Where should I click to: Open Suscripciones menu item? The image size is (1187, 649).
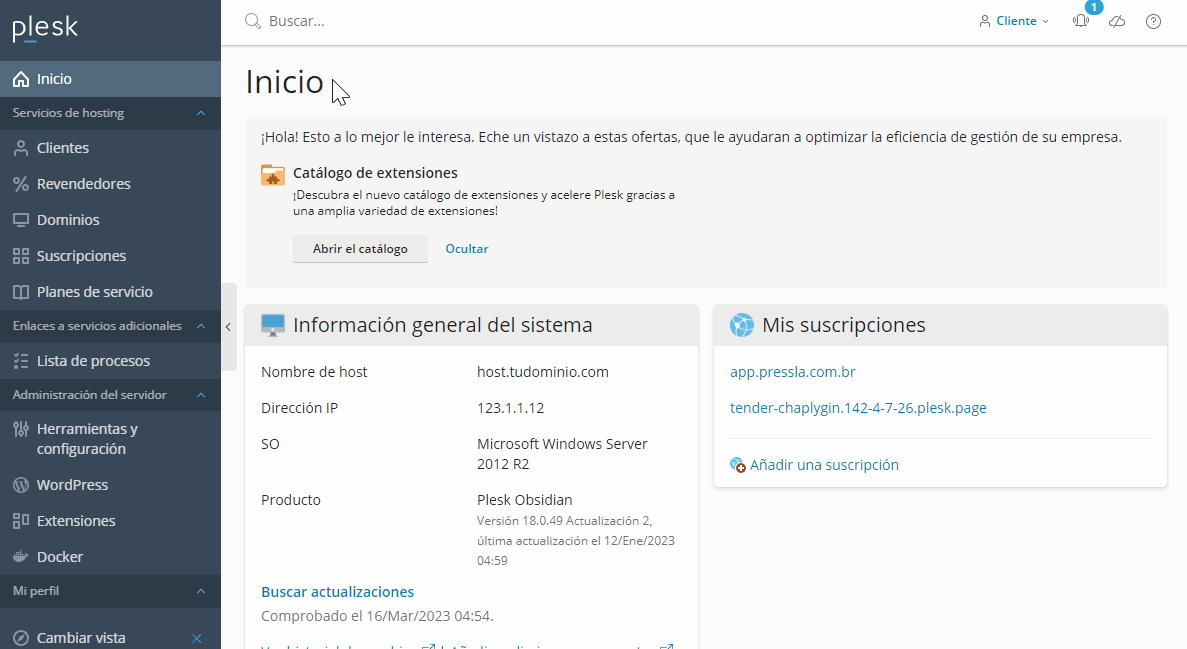point(111,256)
